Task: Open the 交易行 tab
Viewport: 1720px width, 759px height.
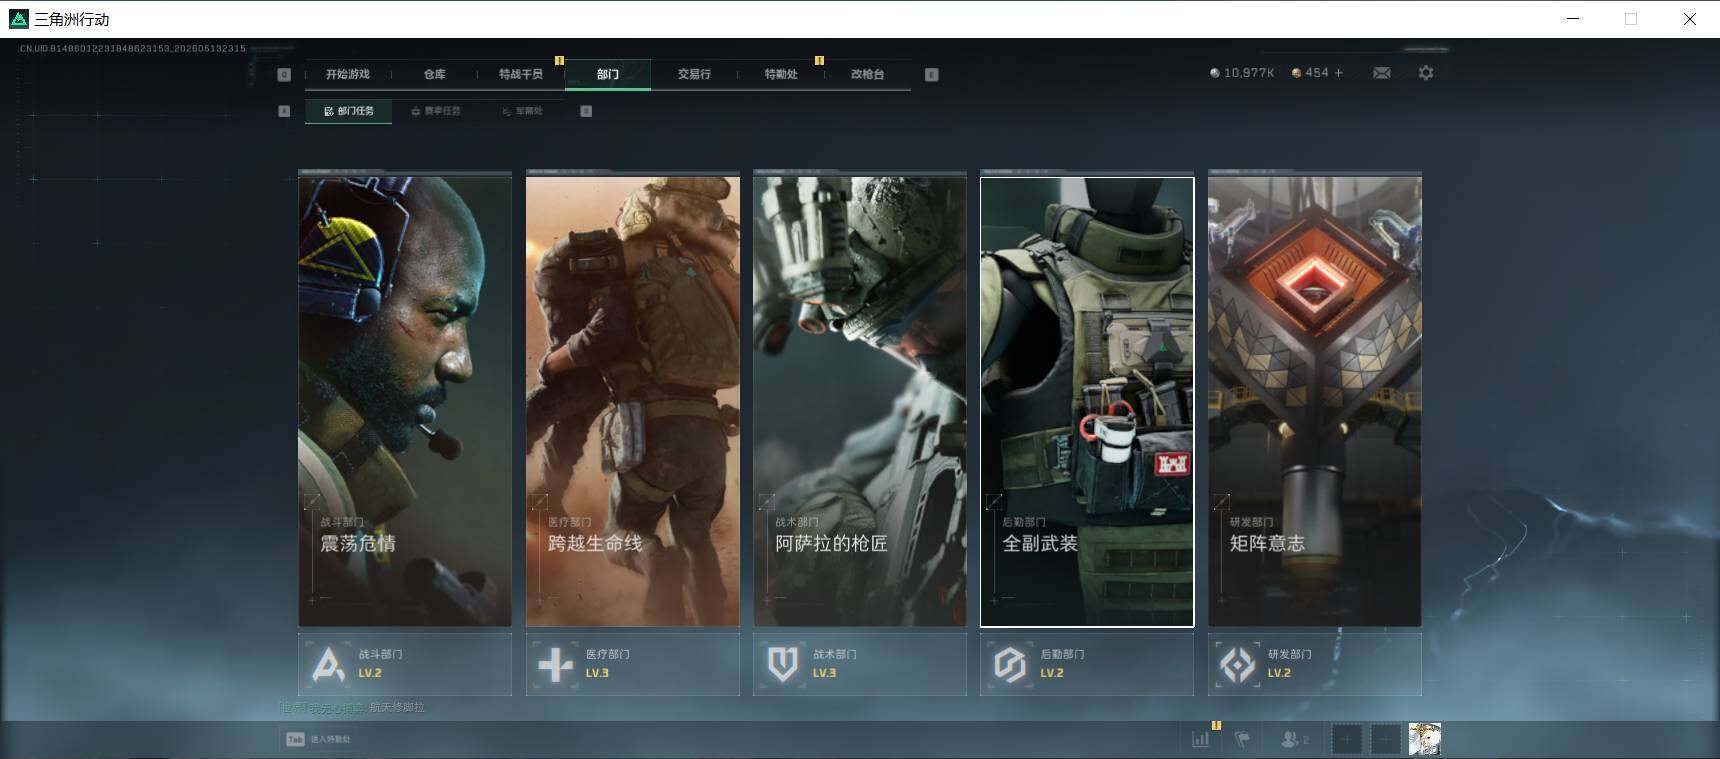Action: tap(694, 74)
